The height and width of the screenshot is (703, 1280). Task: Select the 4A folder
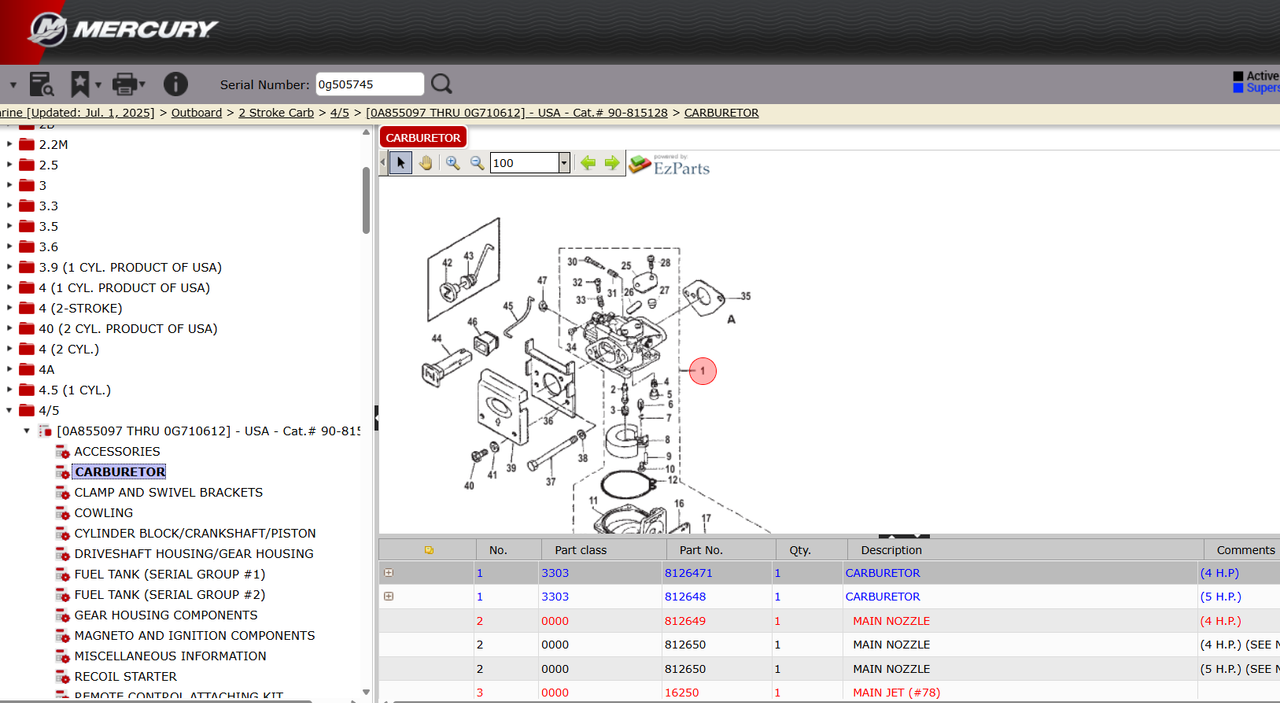tap(49, 369)
